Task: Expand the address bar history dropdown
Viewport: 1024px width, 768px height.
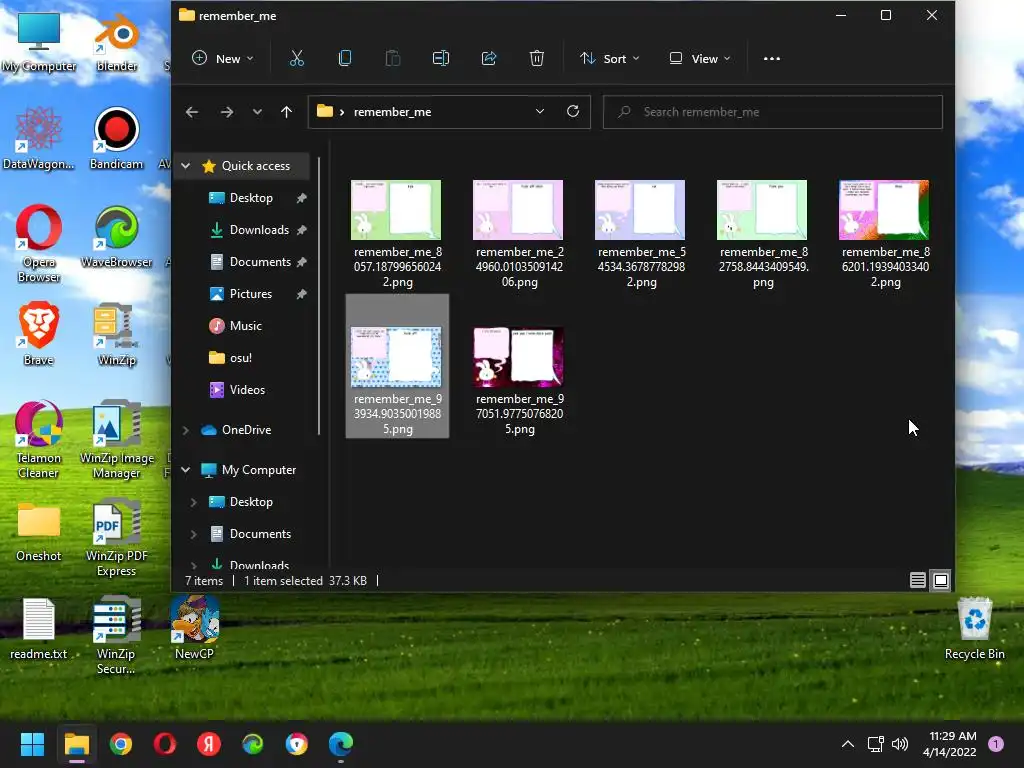Action: coord(539,112)
